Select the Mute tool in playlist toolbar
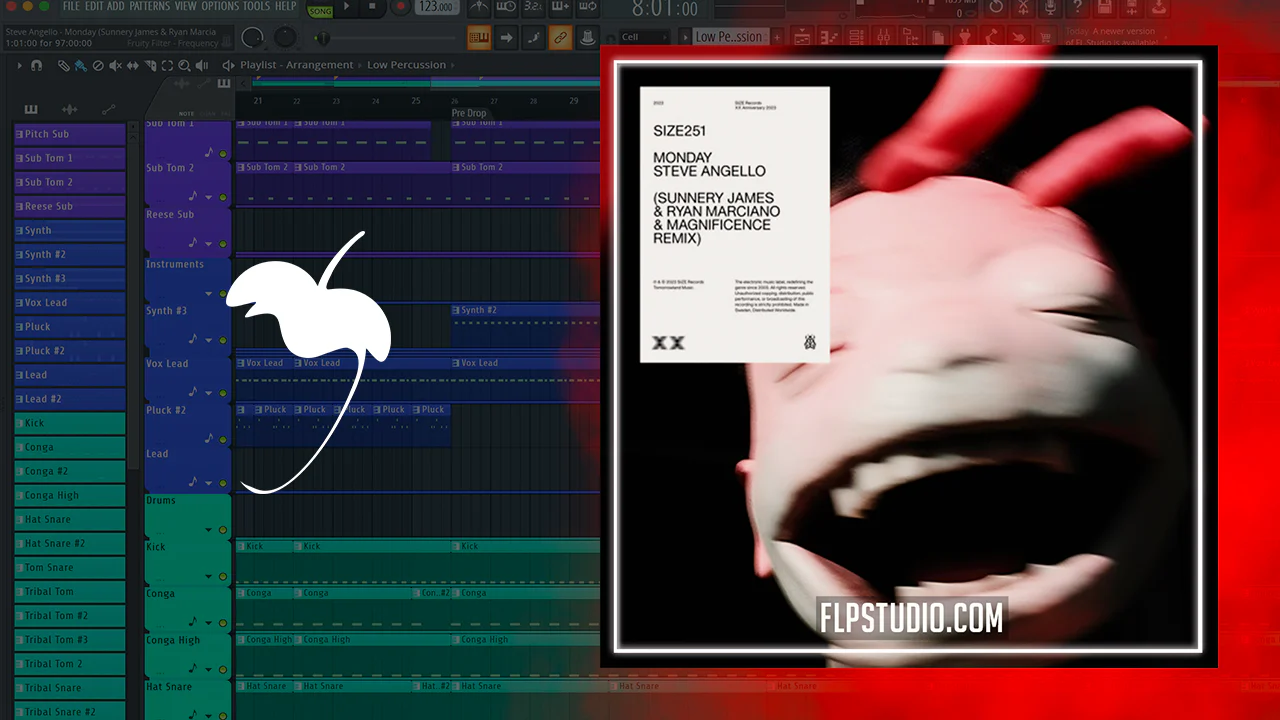Viewport: 1280px width, 720px height. [115, 65]
